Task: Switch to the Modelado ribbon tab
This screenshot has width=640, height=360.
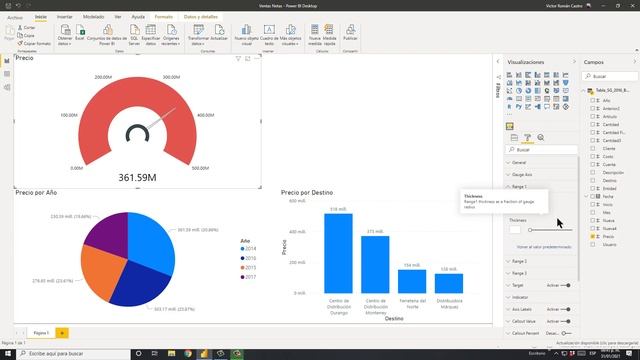Action: pyautogui.click(x=93, y=17)
